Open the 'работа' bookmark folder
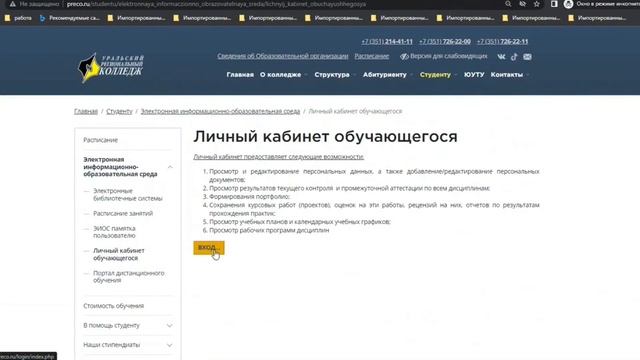The image size is (640, 360). (x=18, y=18)
